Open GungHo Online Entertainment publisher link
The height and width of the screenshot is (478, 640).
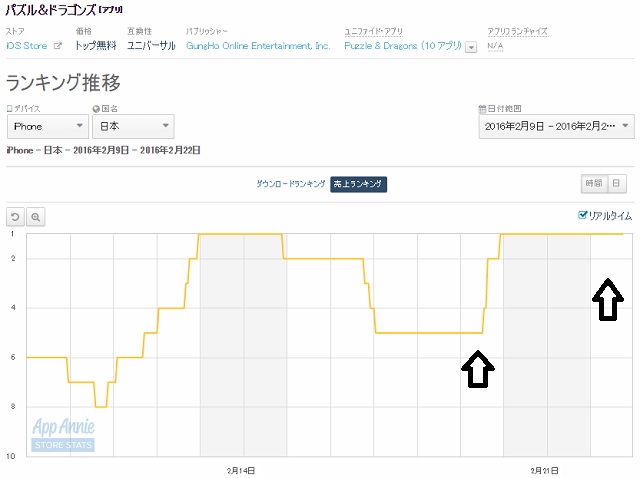coord(258,46)
